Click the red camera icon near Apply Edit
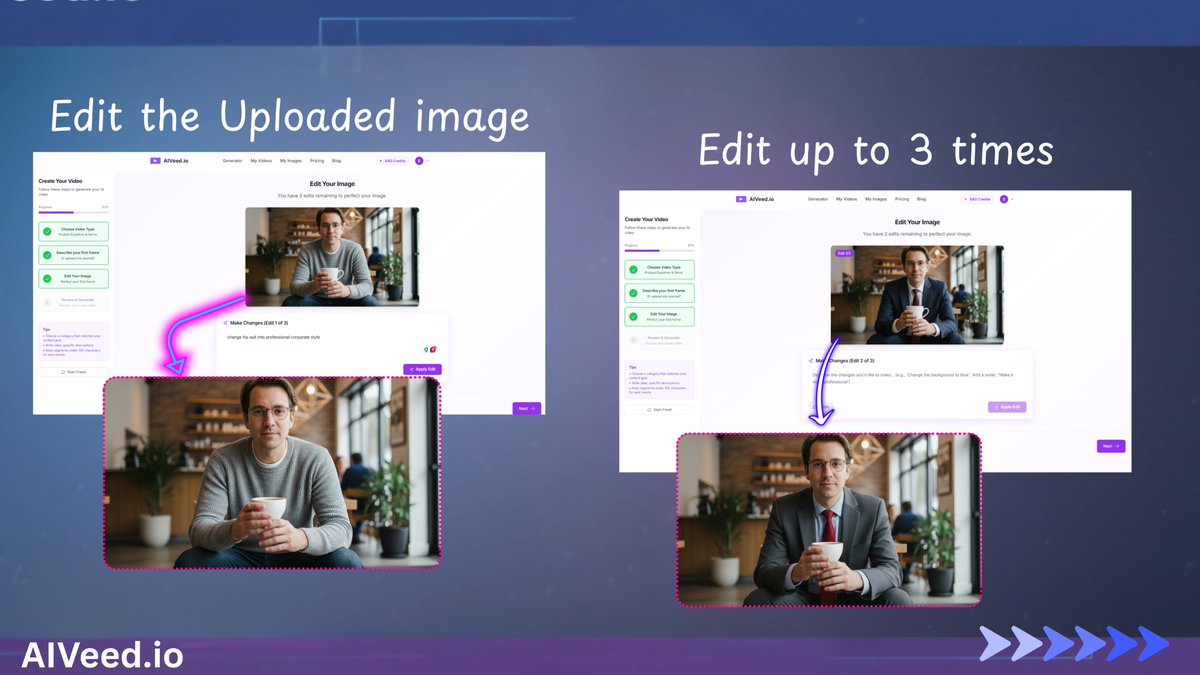Image resolution: width=1200 pixels, height=675 pixels. 433,349
